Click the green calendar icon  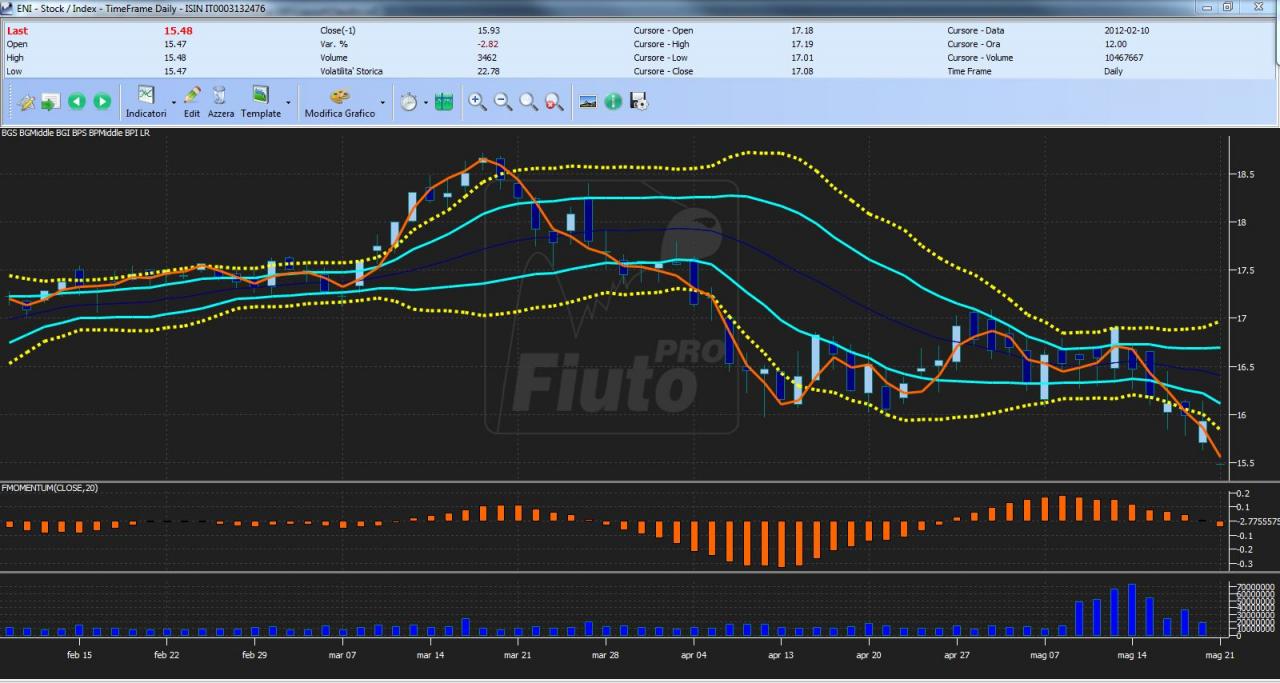[444, 102]
